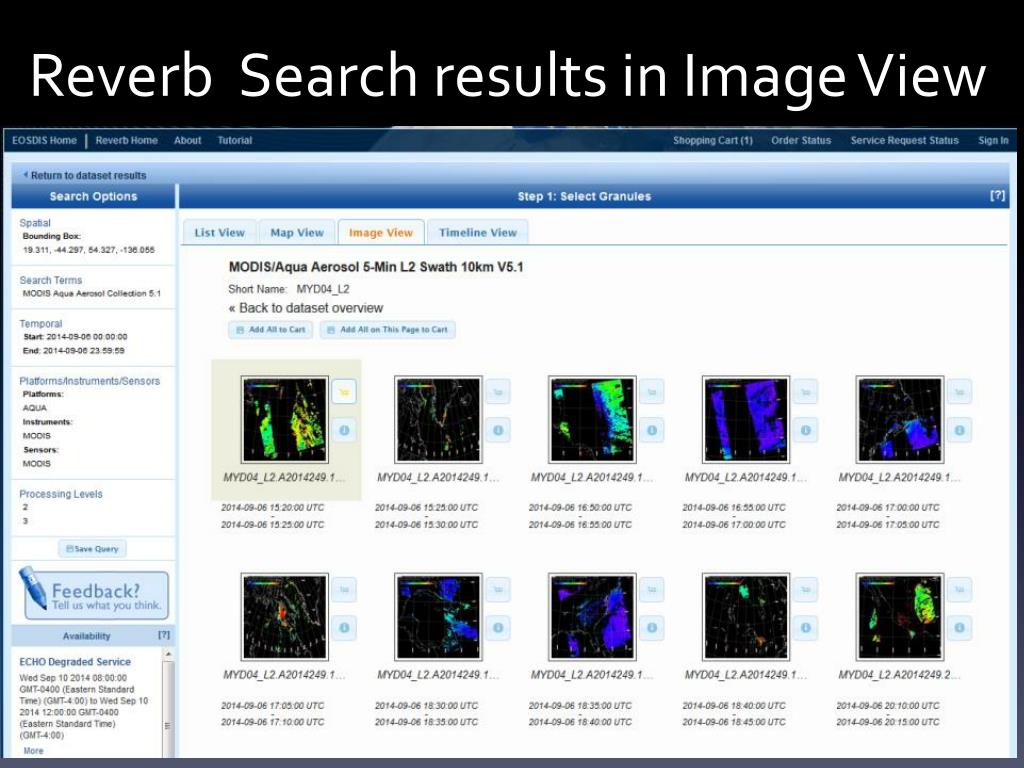Open the Search Terms option

tap(50, 280)
